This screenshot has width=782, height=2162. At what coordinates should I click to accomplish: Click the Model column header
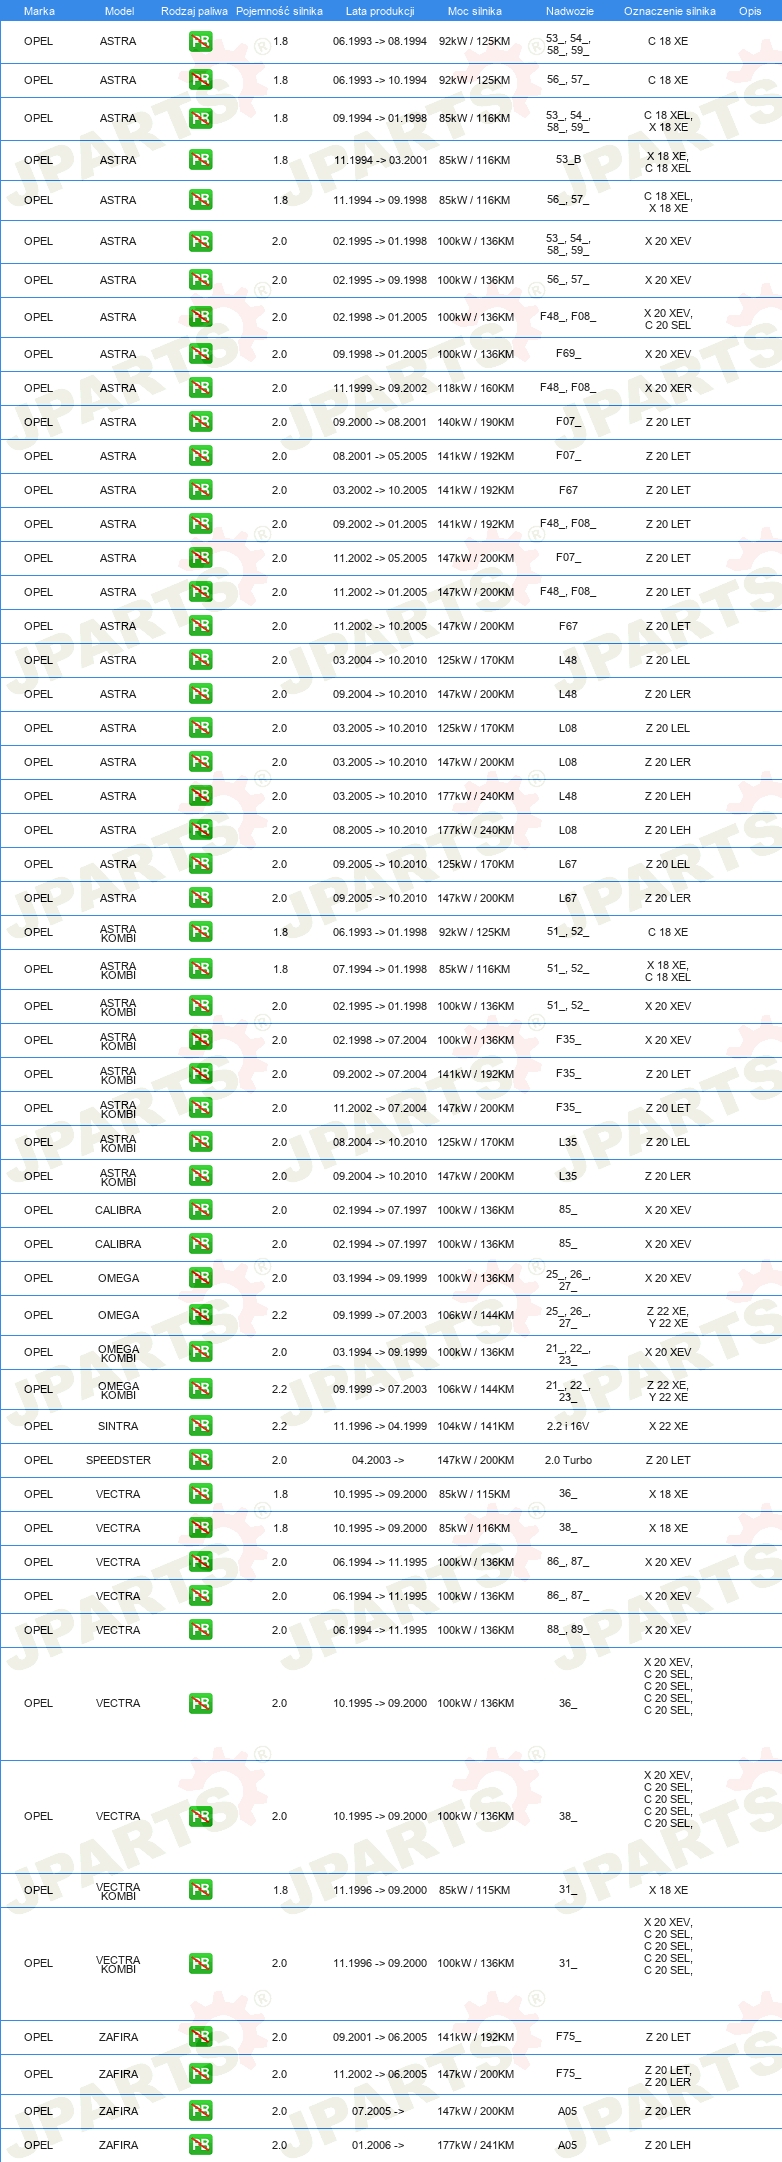119,11
